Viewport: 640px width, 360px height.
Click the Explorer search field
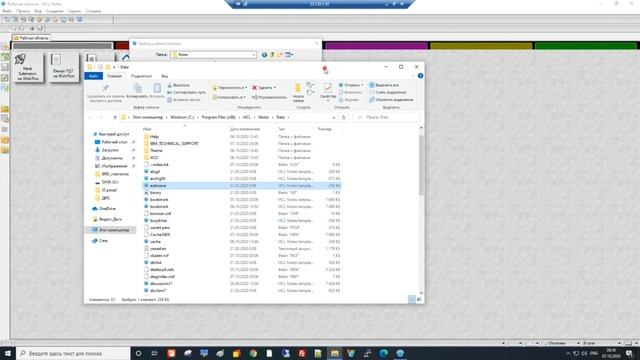[386, 118]
